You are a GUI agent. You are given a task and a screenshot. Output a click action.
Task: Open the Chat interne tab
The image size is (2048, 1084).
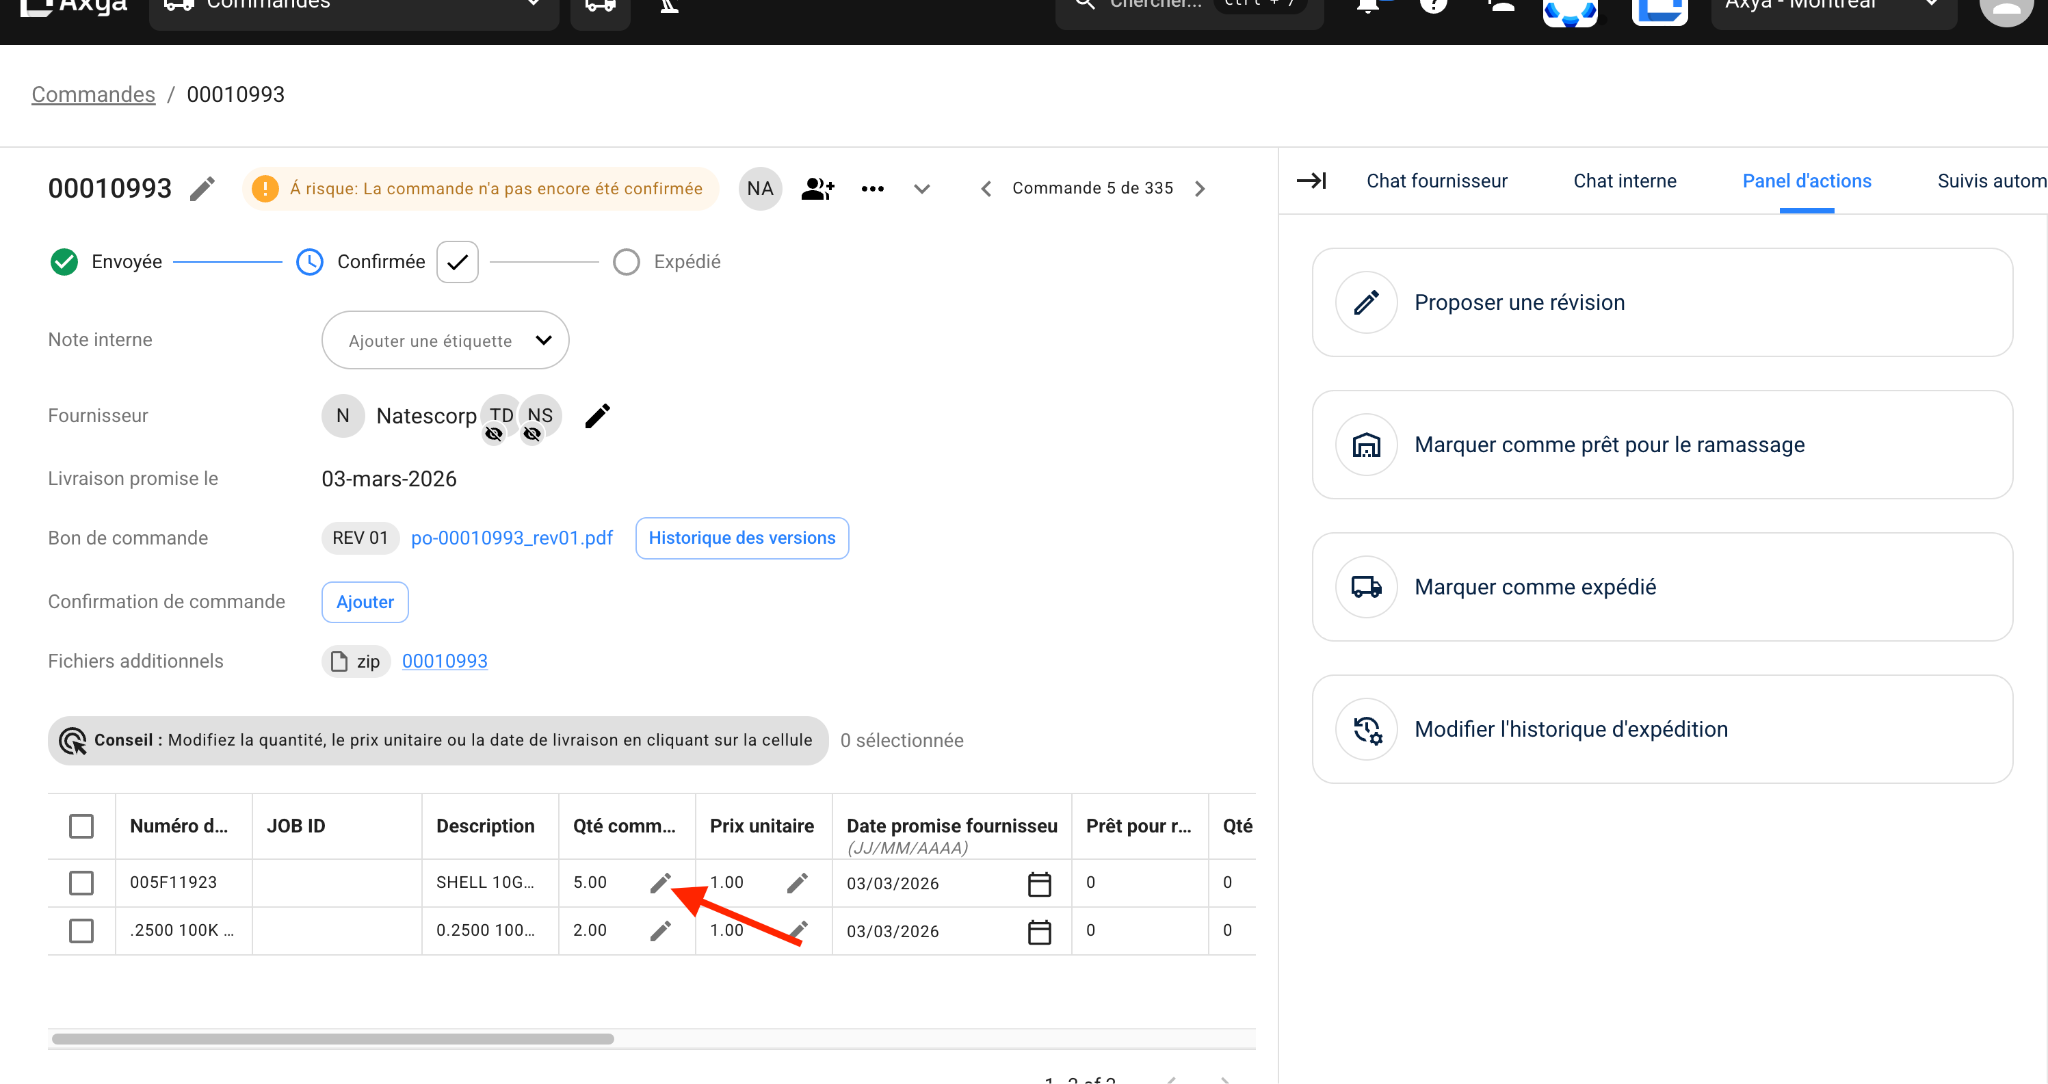coord(1624,181)
